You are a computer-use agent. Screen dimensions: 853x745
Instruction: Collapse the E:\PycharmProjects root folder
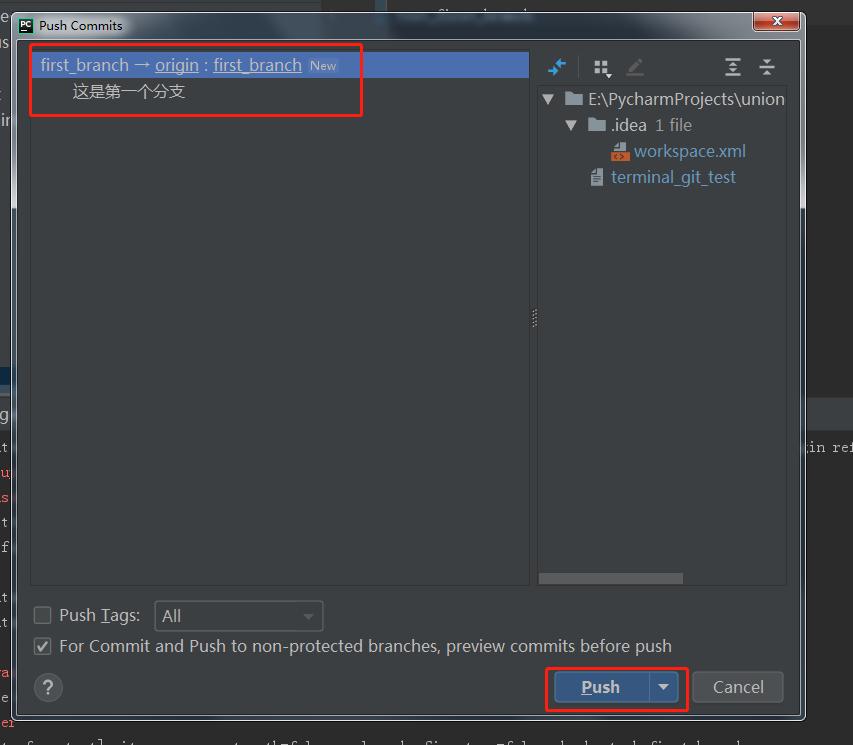[x=548, y=99]
